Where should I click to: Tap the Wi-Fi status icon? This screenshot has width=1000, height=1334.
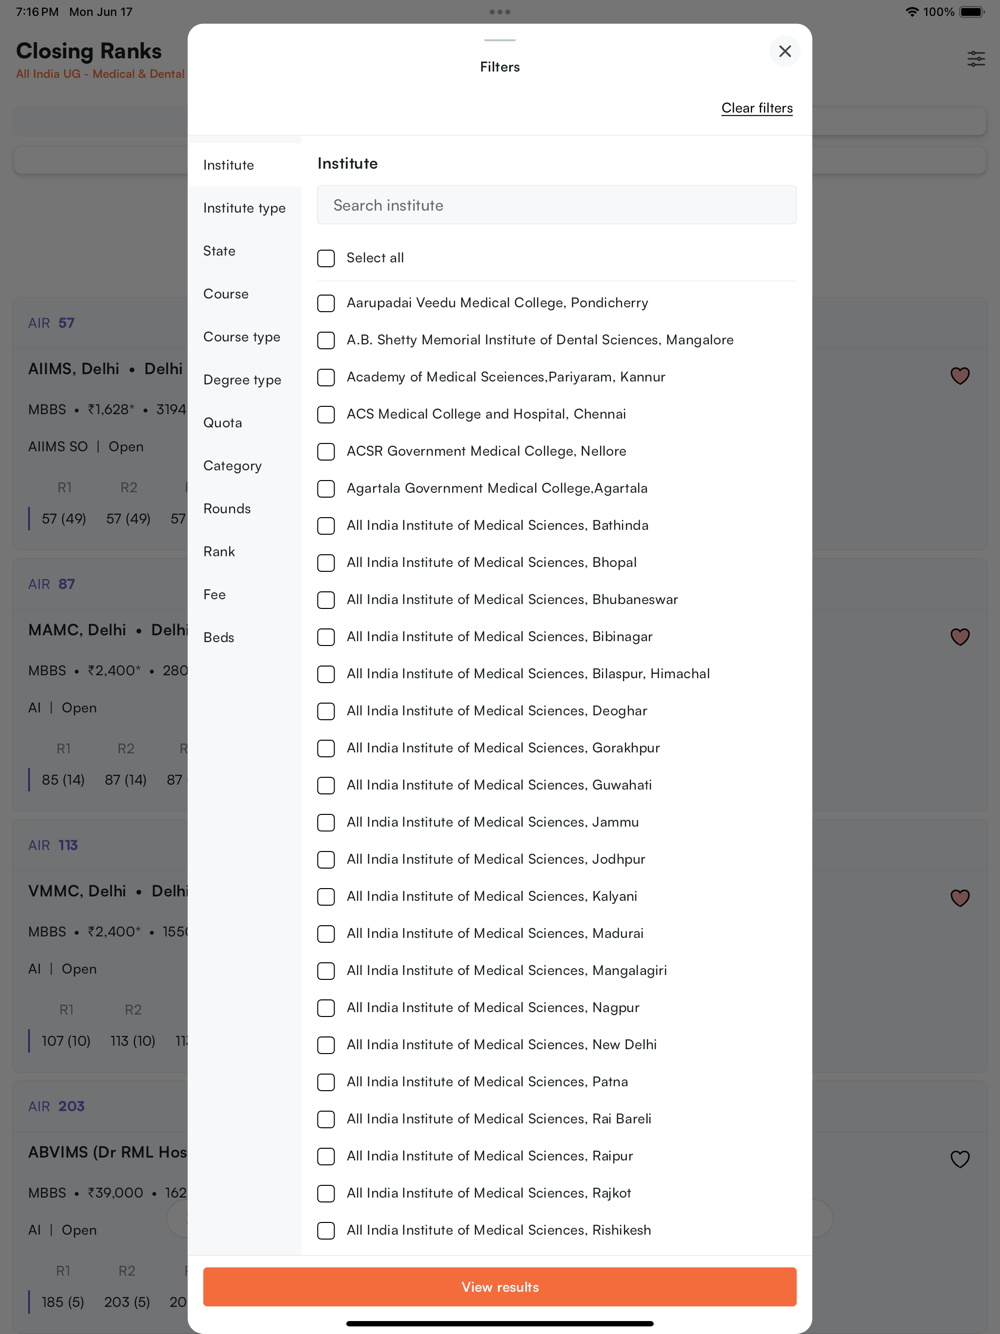pos(912,12)
